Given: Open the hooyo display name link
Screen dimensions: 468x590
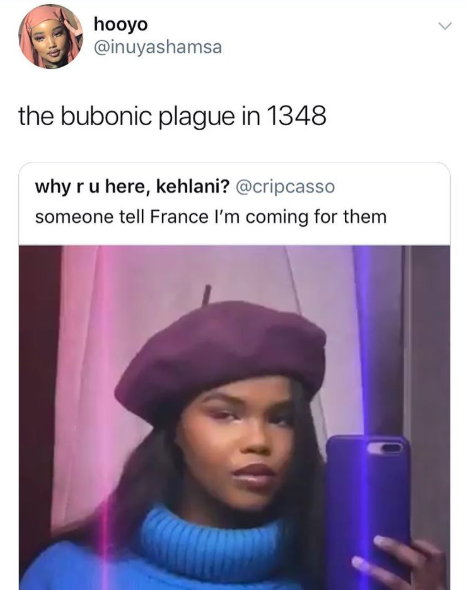Looking at the screenshot, I should [x=121, y=24].
